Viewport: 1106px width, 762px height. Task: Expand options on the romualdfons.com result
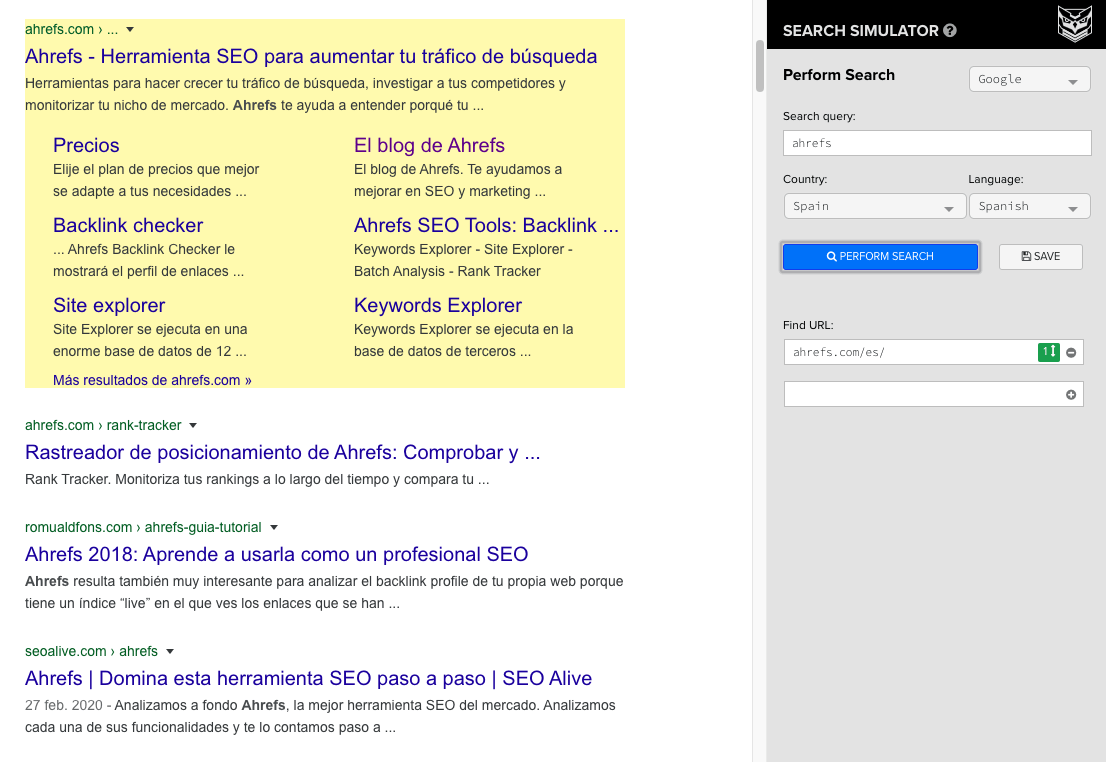(x=274, y=527)
